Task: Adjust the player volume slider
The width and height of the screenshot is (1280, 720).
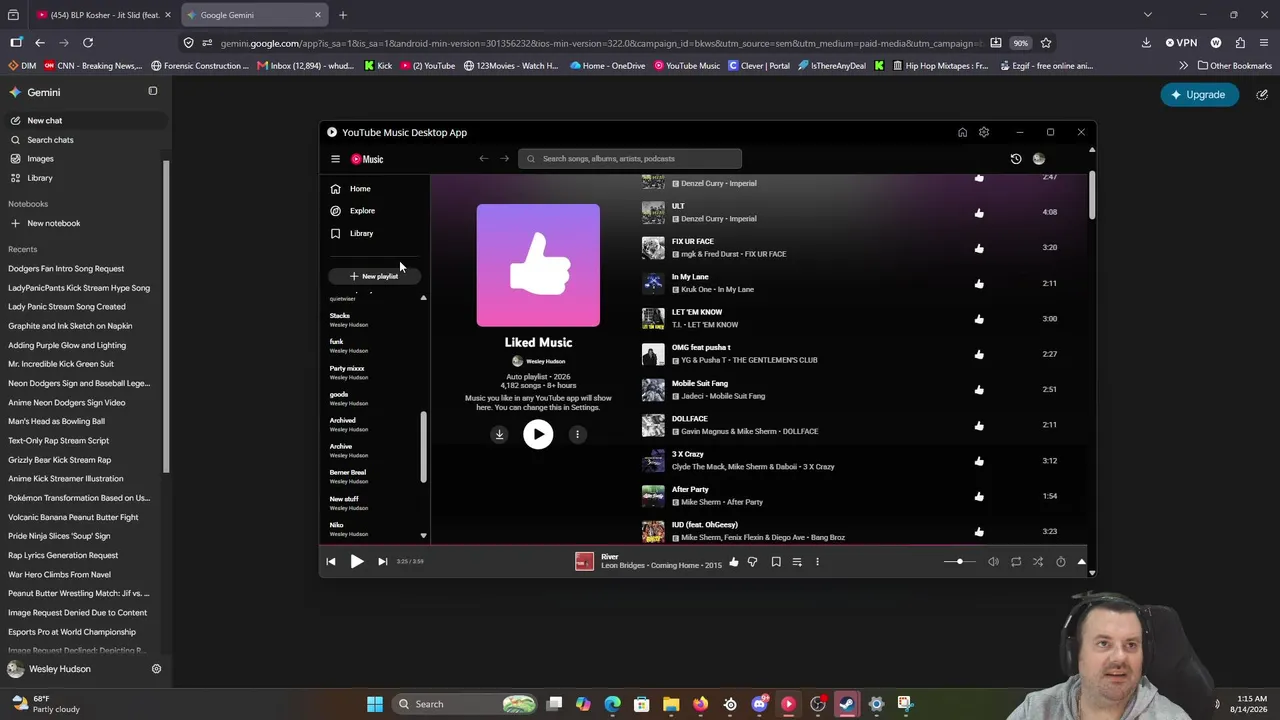Action: click(x=959, y=562)
